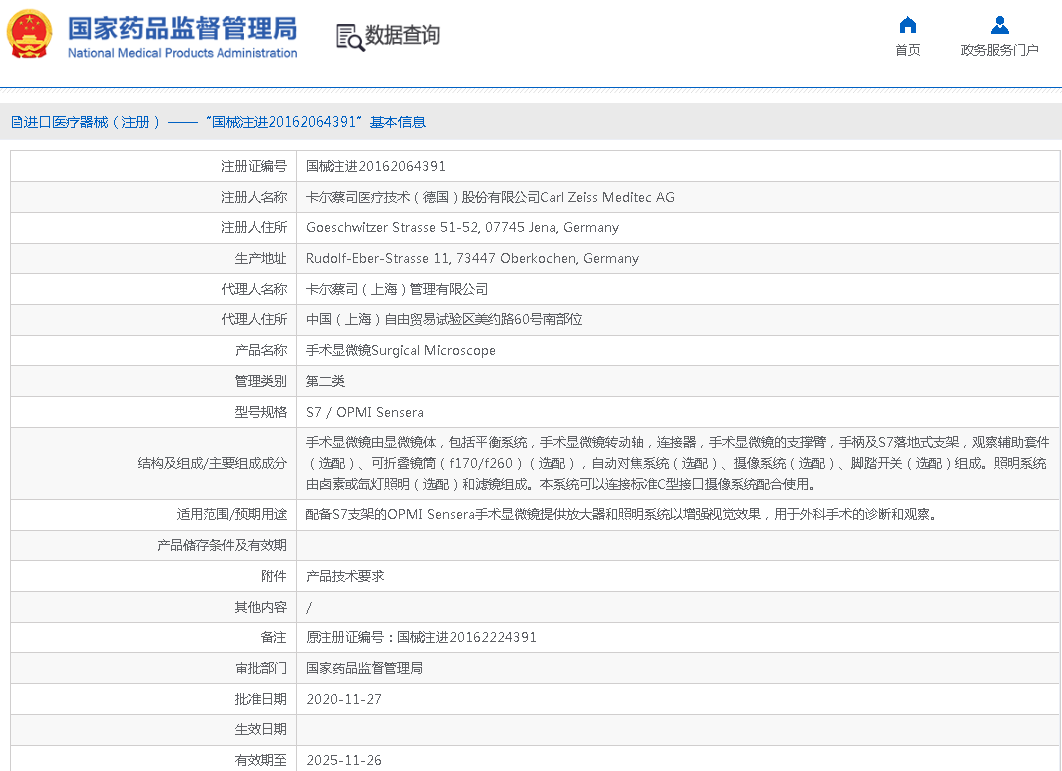Viewport: 1062px width, 771px height.
Task: Click the Rudolf-Eber-Strasse production address
Action: [x=472, y=258]
